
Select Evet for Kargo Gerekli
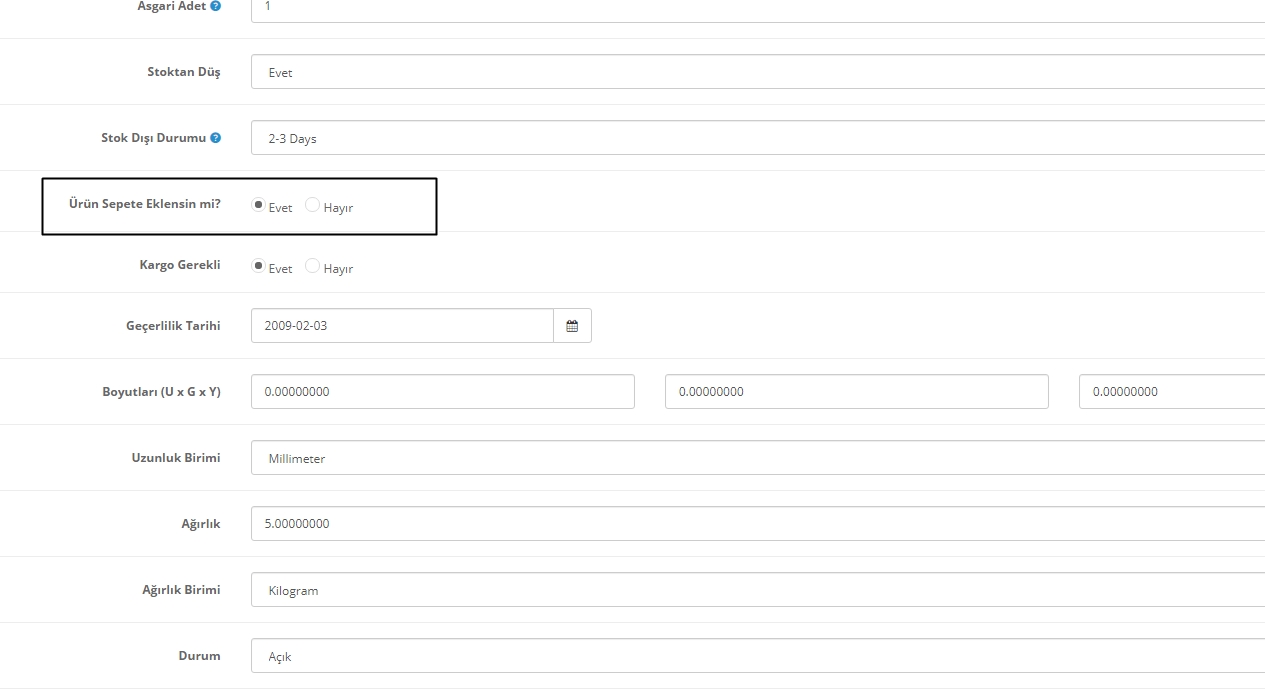(x=259, y=266)
